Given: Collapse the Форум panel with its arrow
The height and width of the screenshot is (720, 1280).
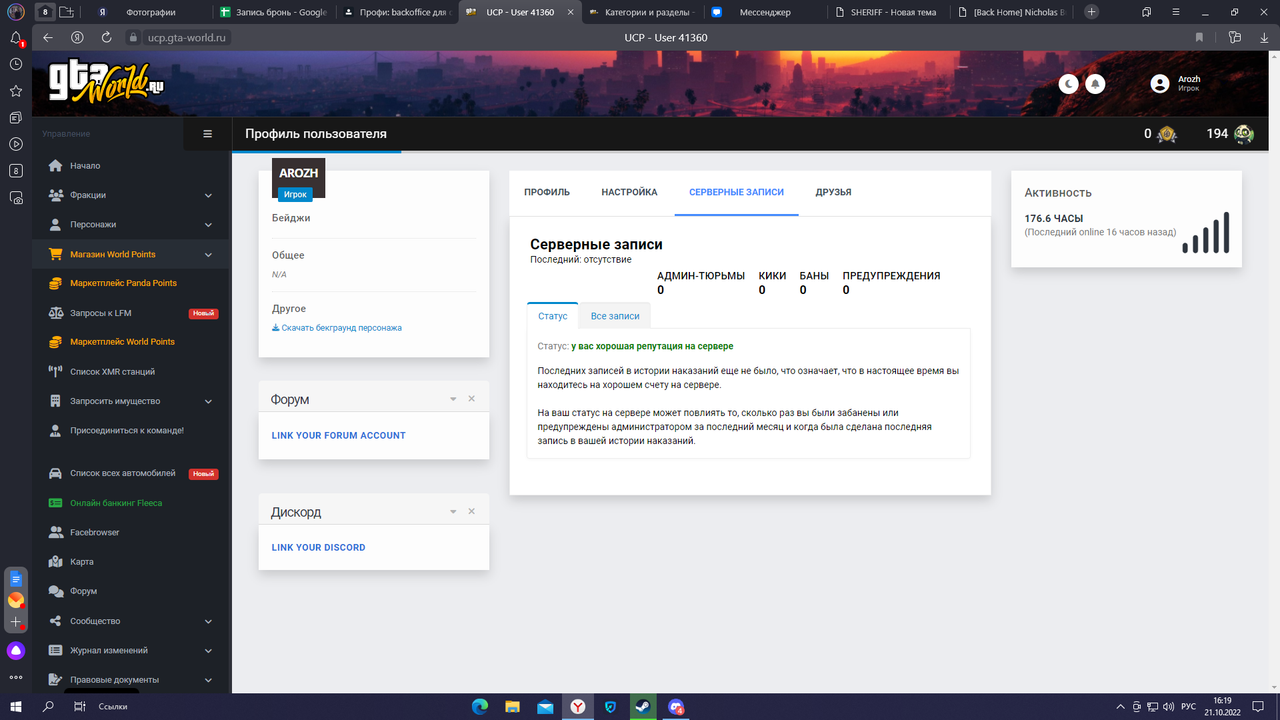Looking at the screenshot, I should 453,399.
